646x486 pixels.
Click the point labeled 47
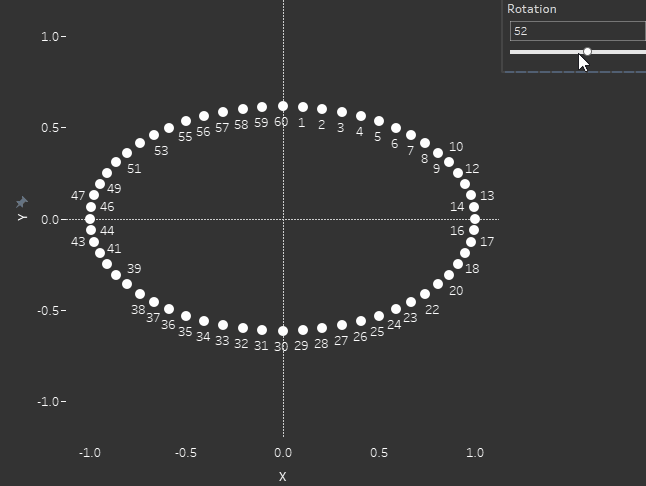click(94, 195)
